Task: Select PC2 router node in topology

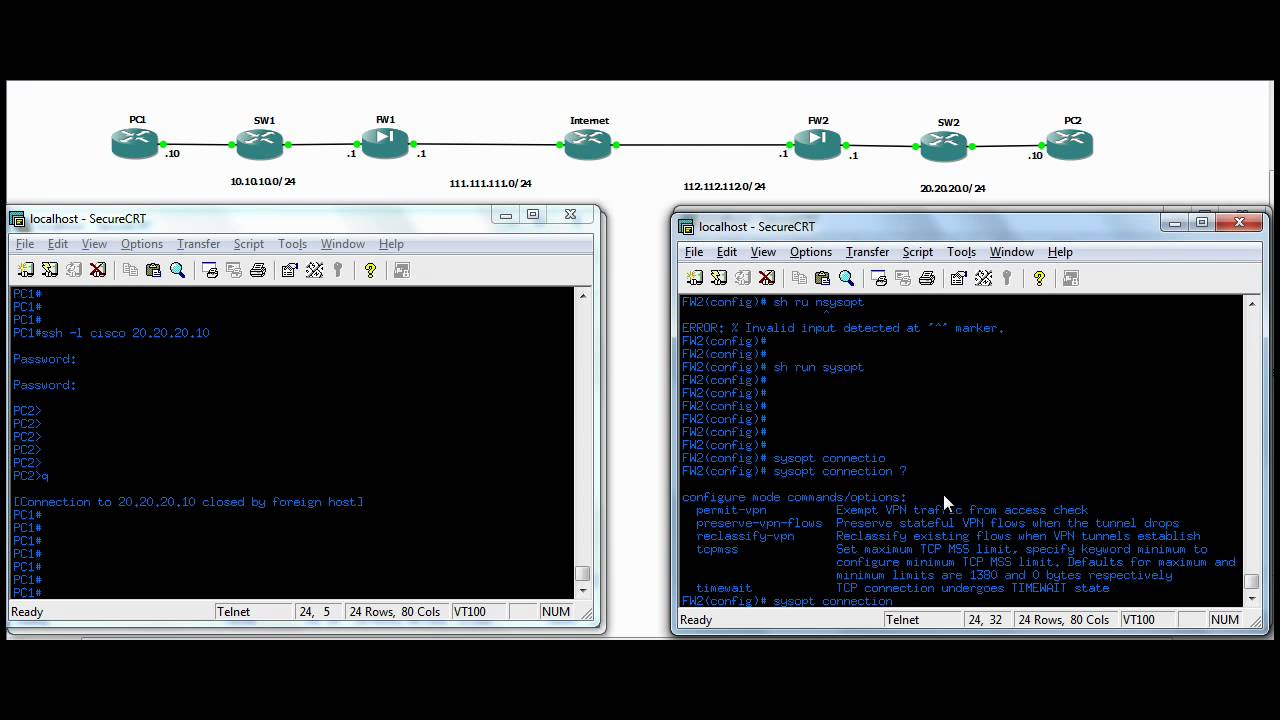Action: tap(1069, 144)
